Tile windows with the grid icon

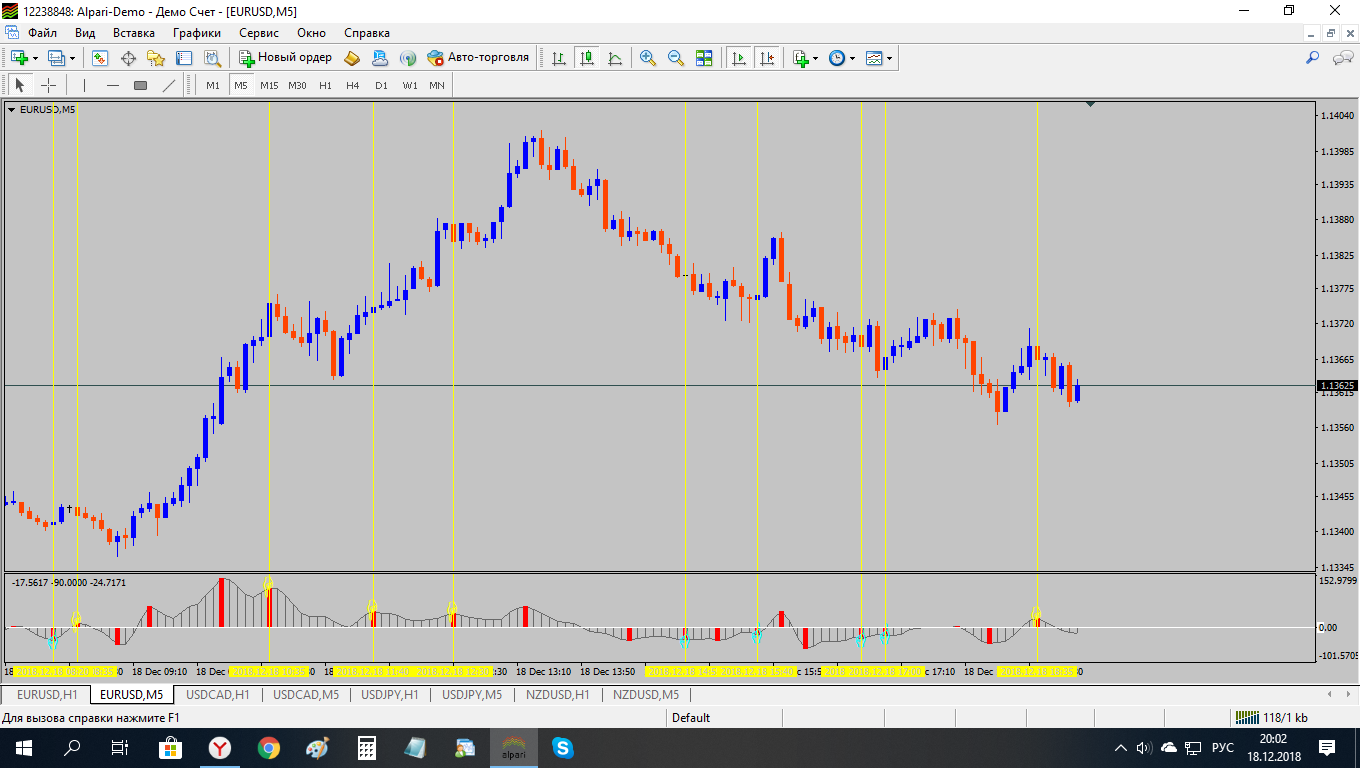(x=704, y=58)
